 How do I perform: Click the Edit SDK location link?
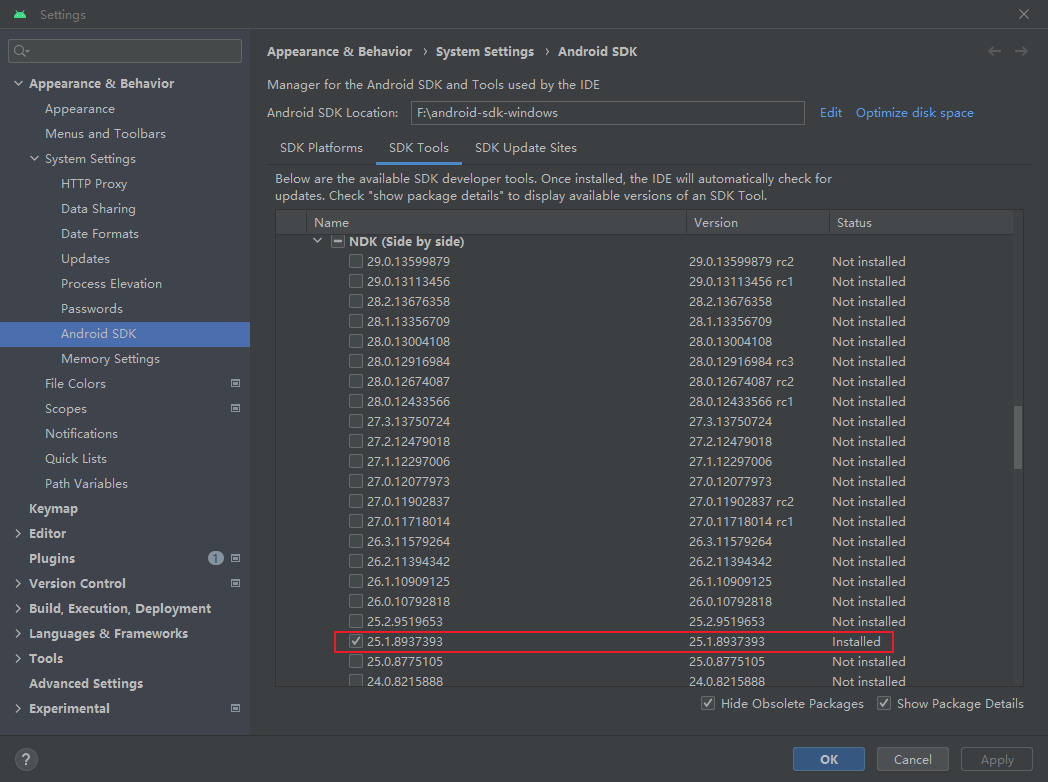(x=831, y=113)
